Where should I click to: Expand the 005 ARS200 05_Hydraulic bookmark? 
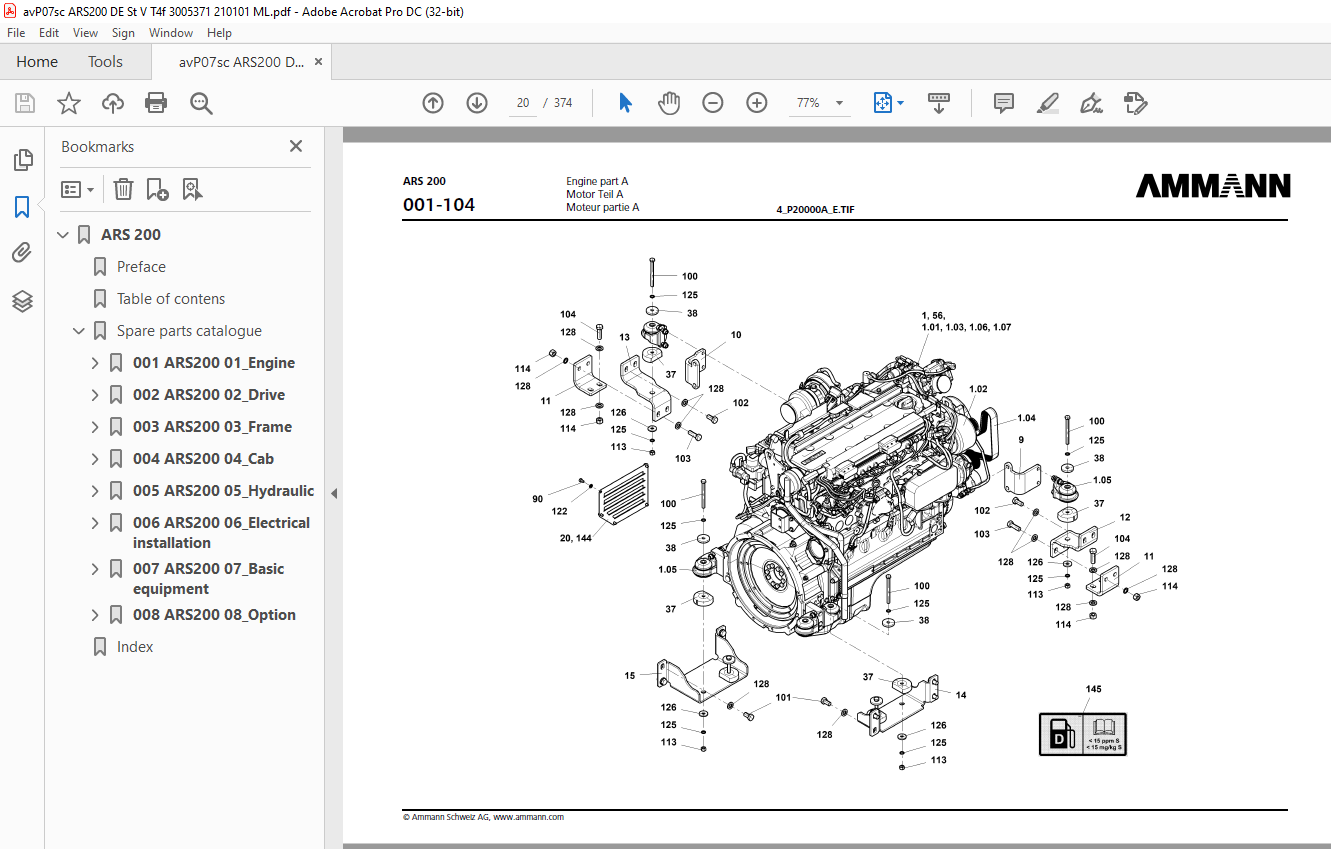point(96,491)
